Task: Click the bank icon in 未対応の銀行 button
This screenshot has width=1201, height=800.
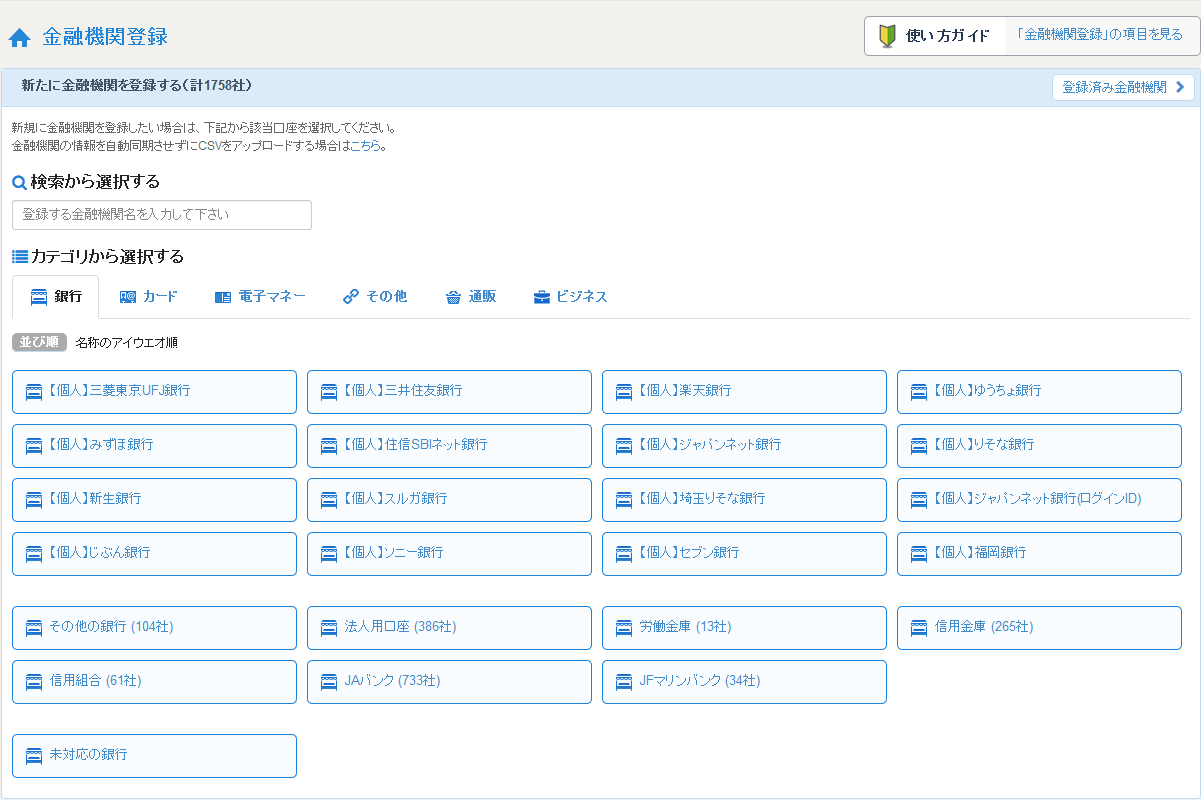Action: click(34, 756)
